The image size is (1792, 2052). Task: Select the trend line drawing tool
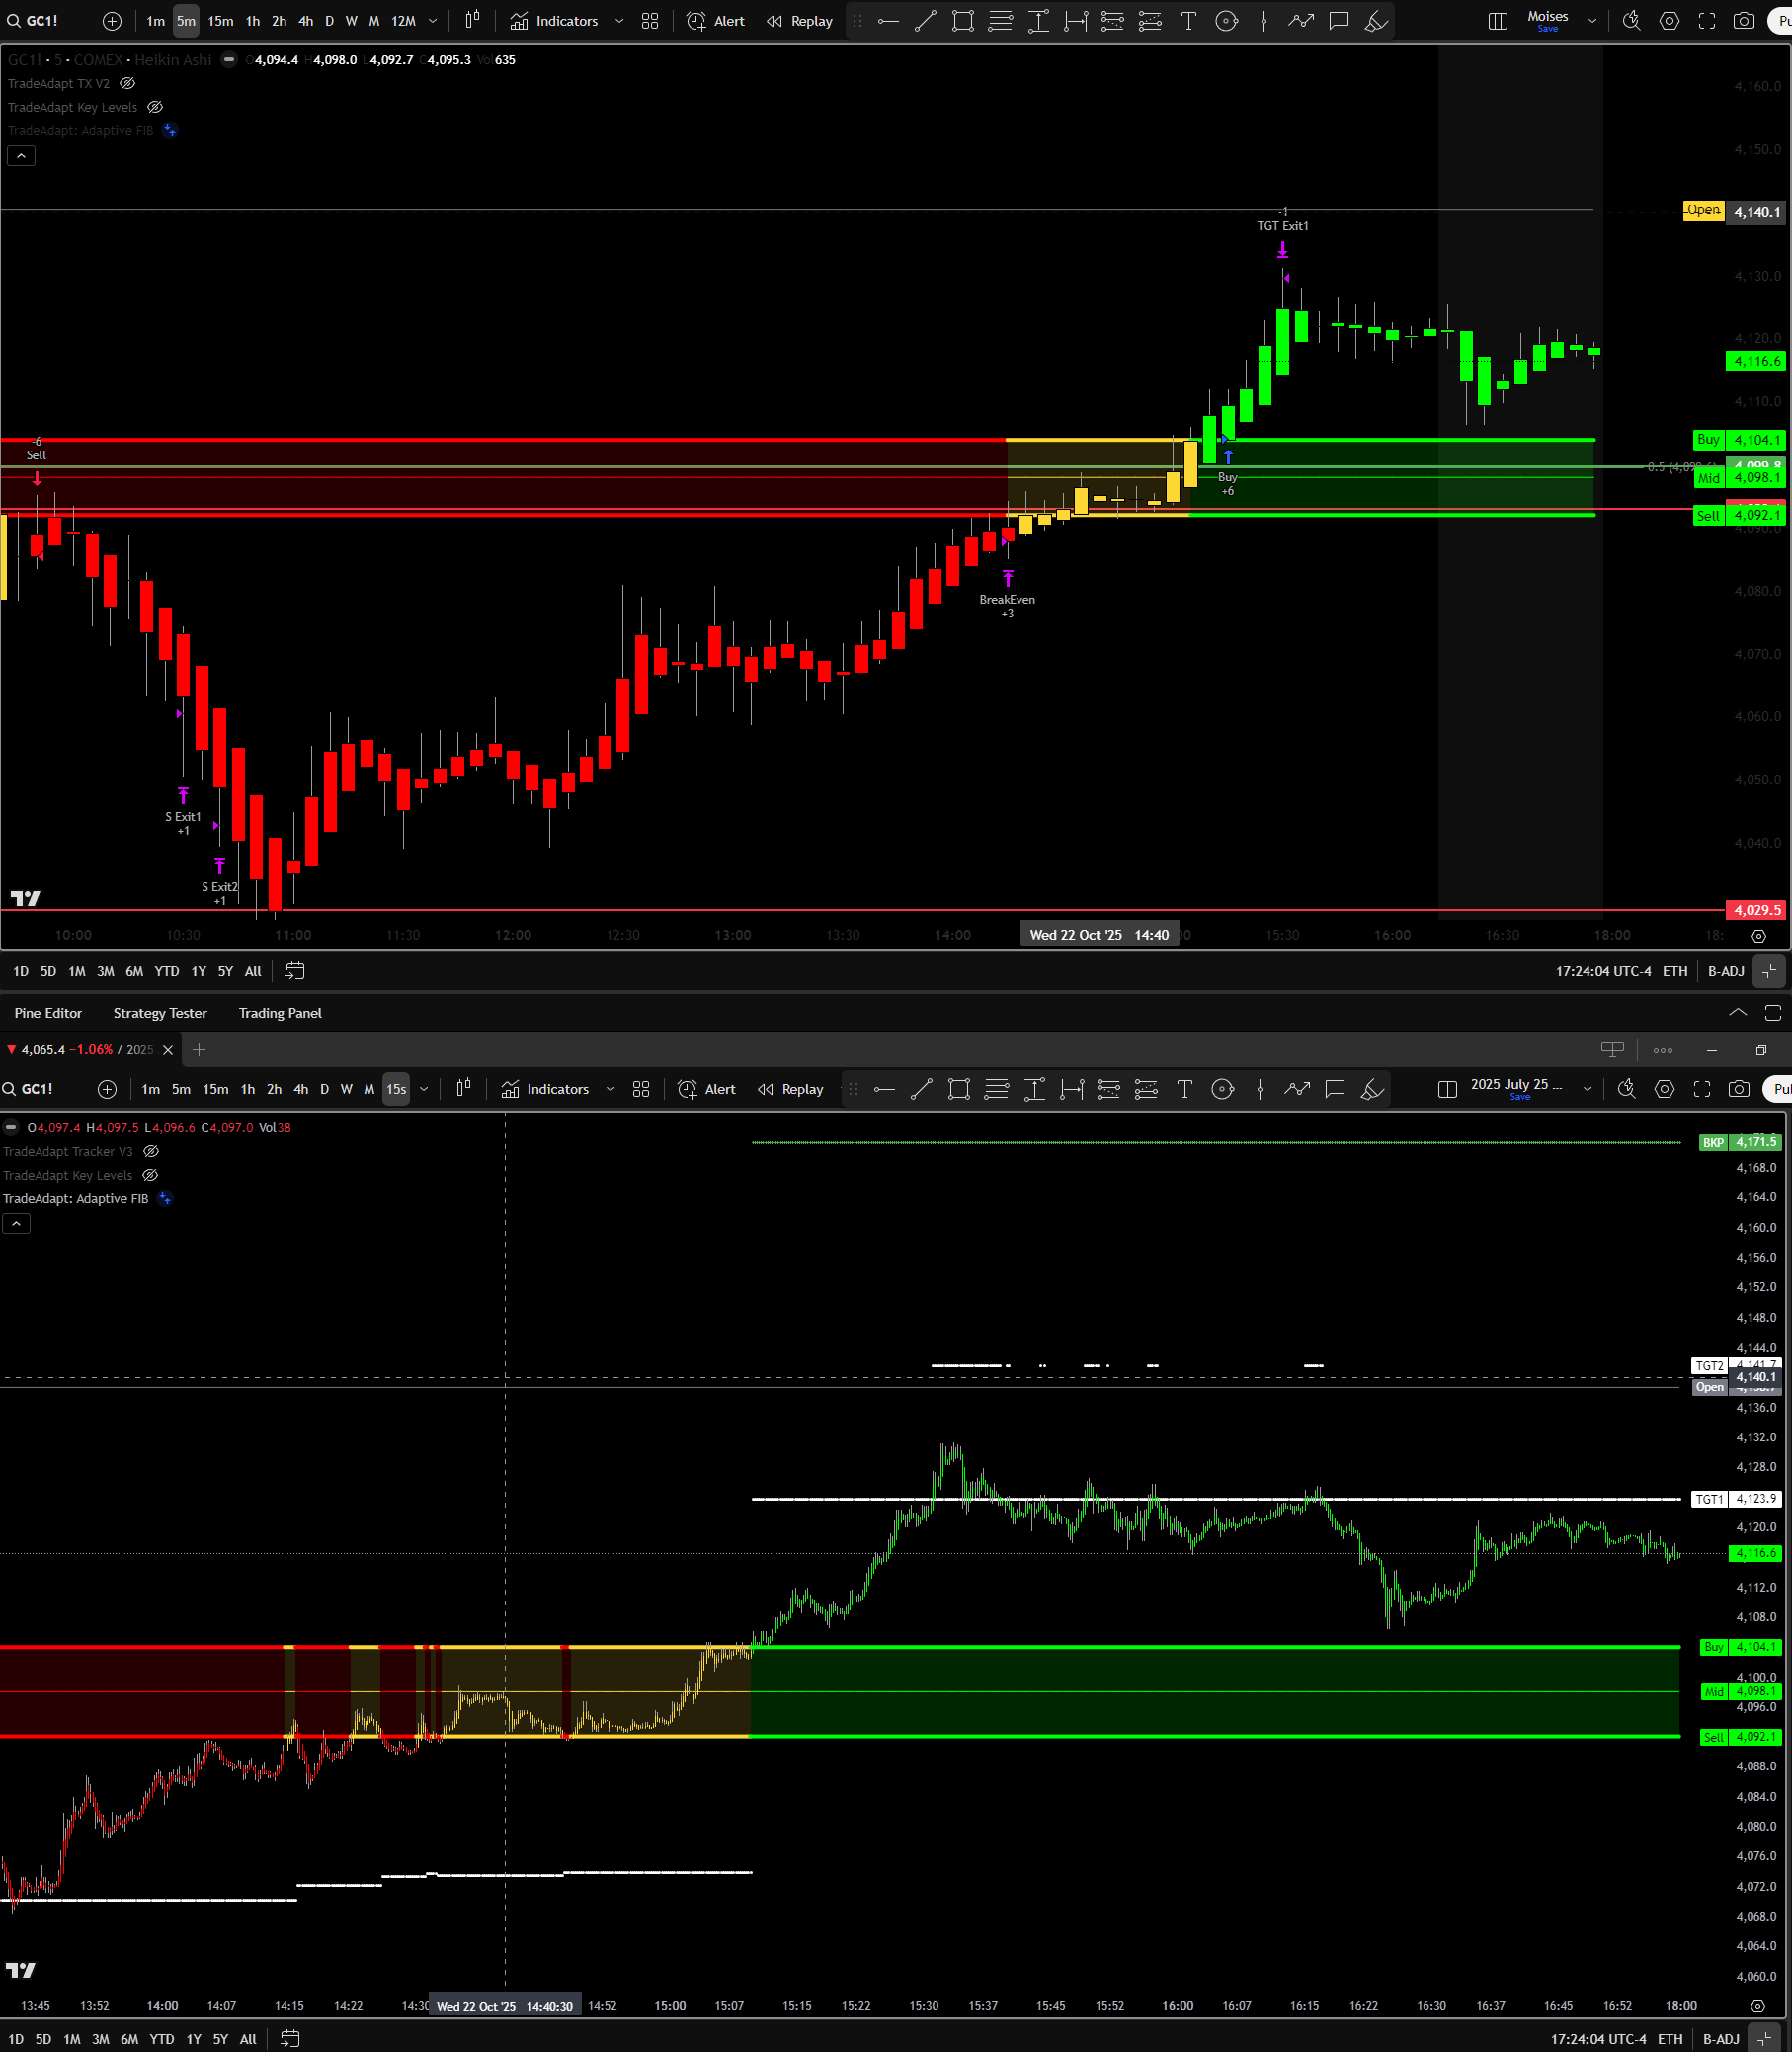(x=925, y=20)
